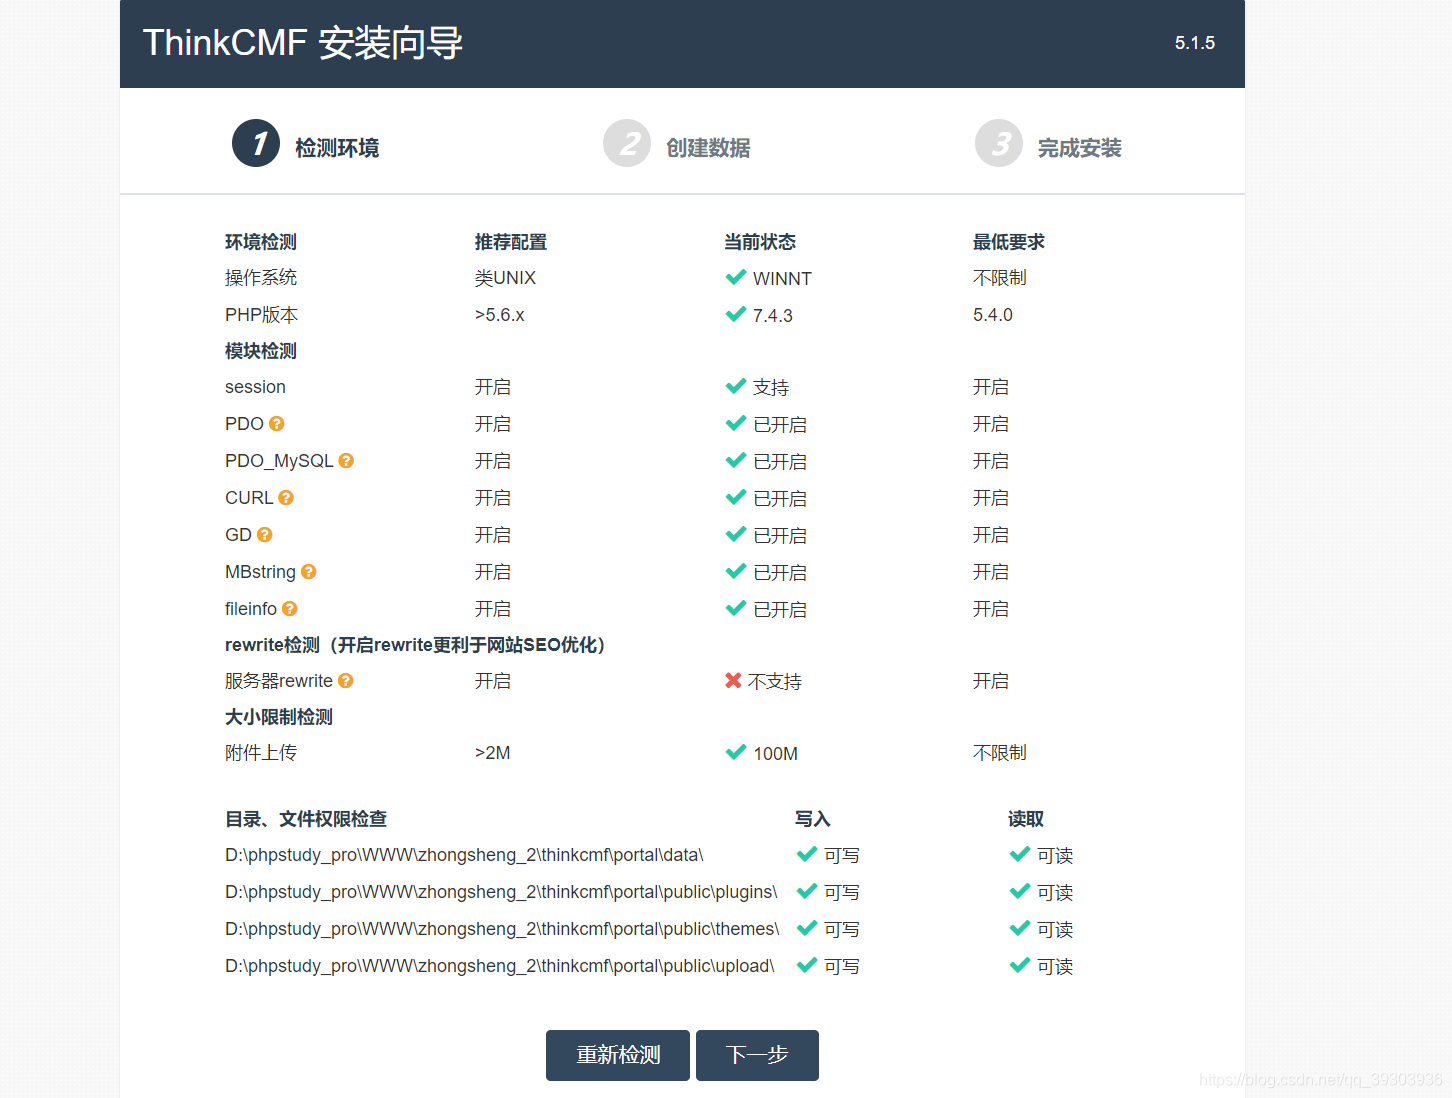
Task: Click the 附件上传 row label
Action: point(261,753)
